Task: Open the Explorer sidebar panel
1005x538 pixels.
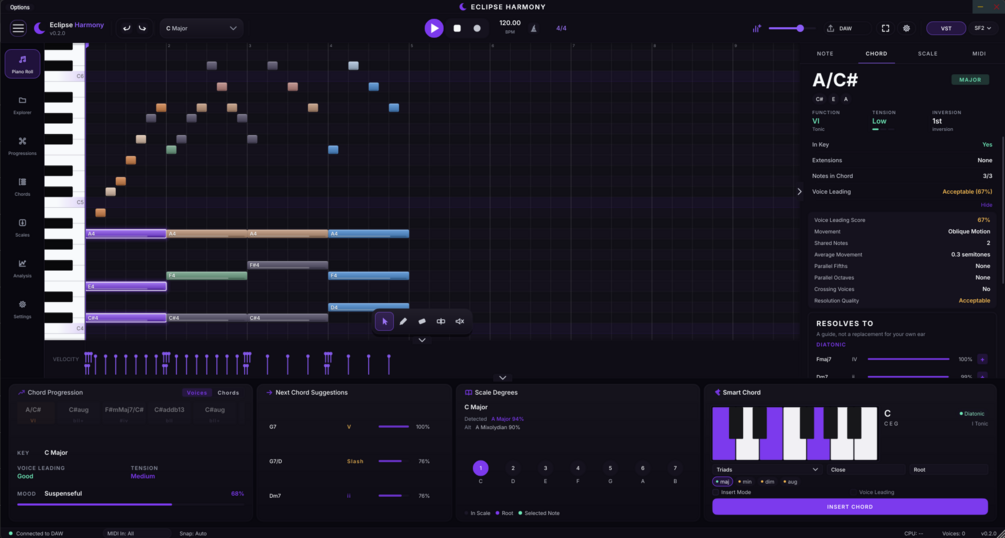Action: tap(22, 105)
